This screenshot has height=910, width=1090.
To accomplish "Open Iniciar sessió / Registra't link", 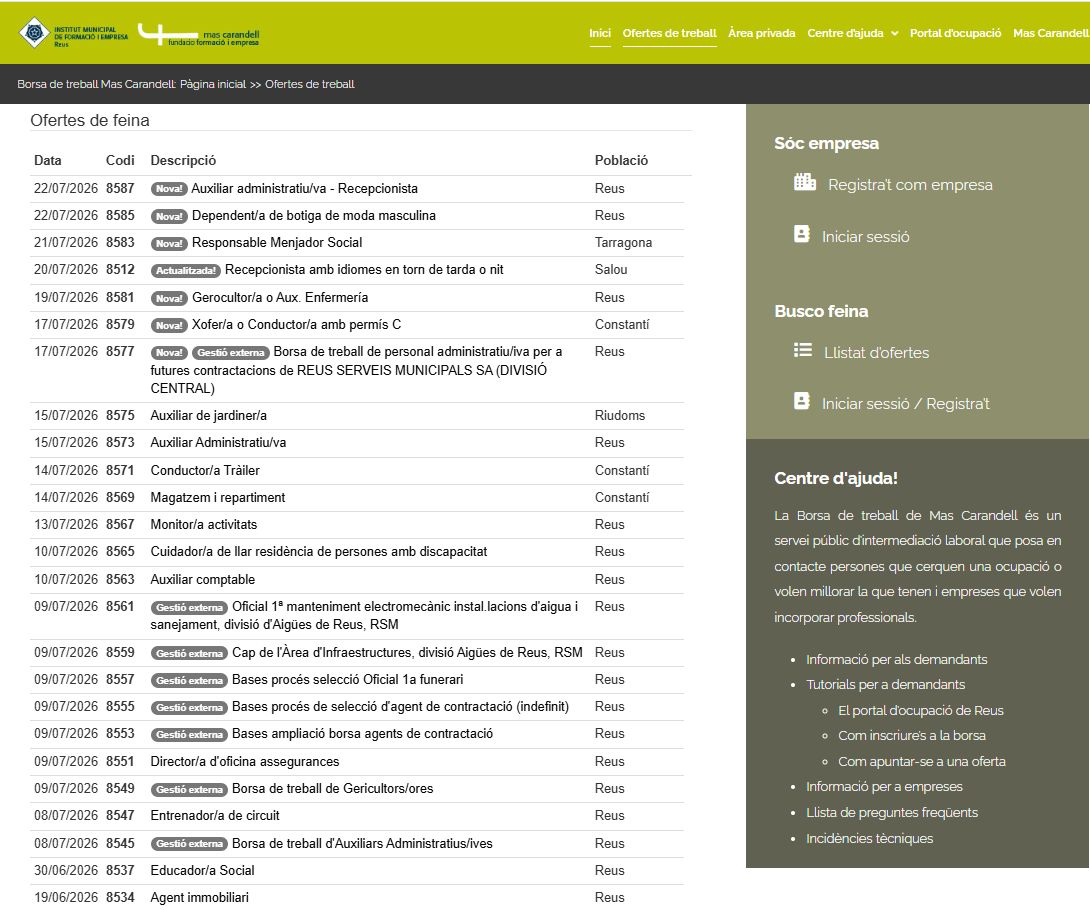I will pos(906,404).
